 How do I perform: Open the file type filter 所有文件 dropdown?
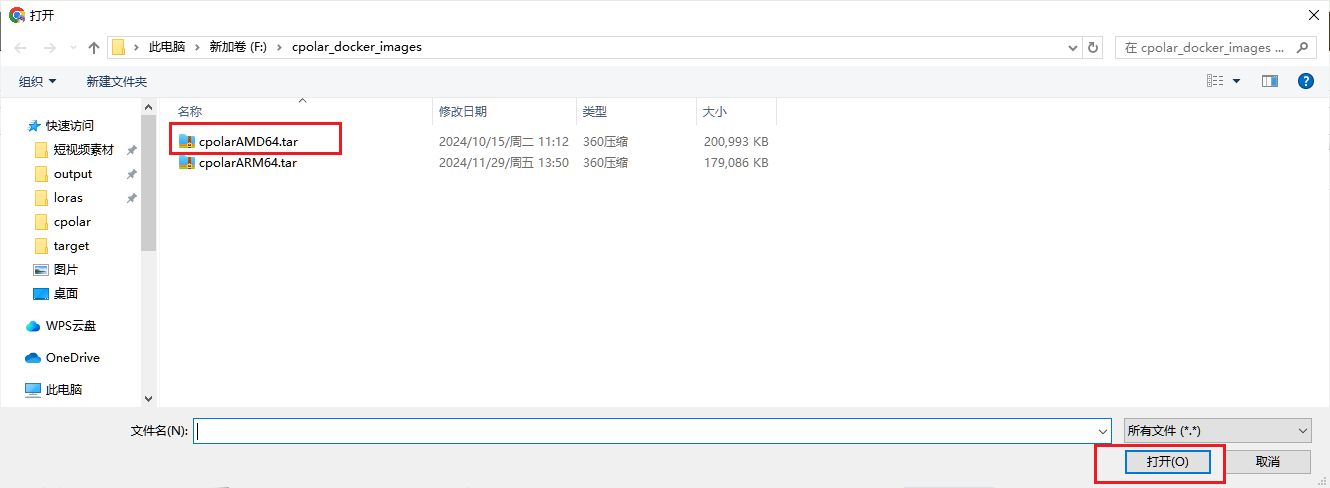1216,431
